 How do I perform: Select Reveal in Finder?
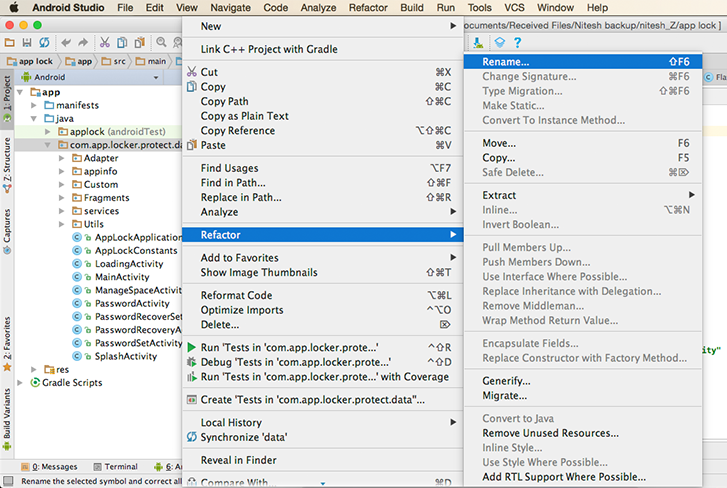coord(323,460)
